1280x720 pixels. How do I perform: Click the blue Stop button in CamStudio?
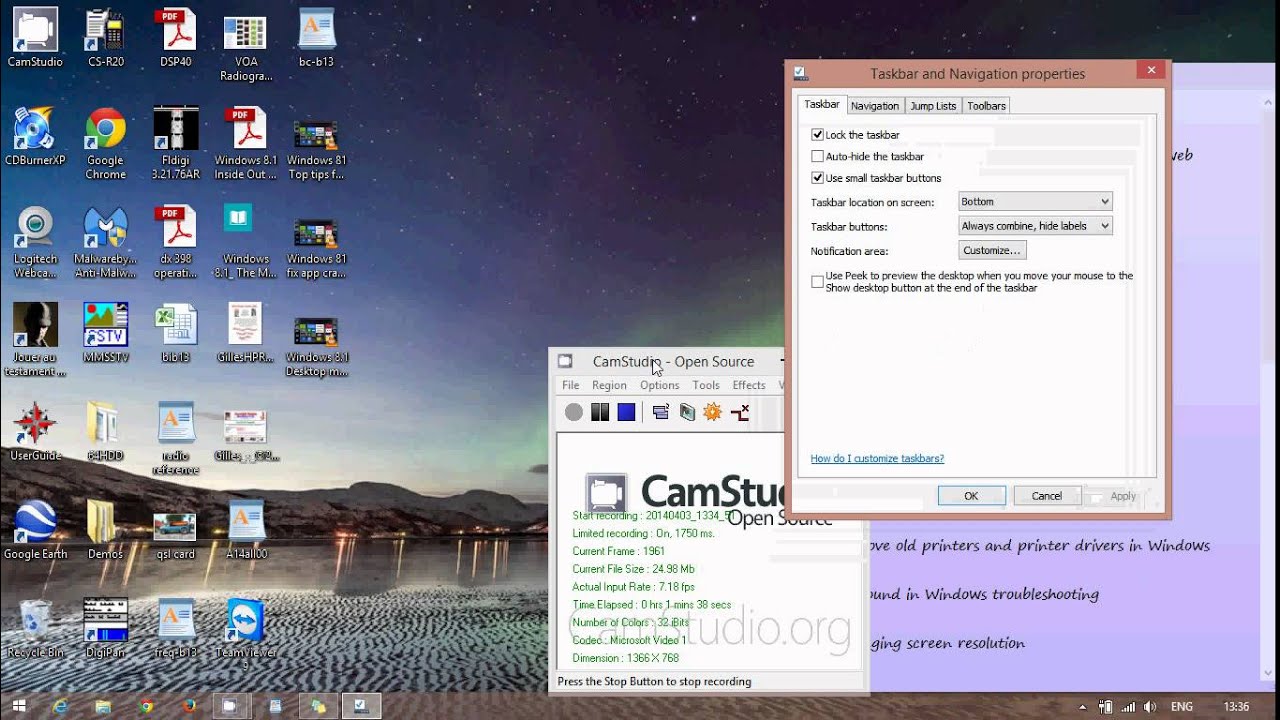point(626,412)
